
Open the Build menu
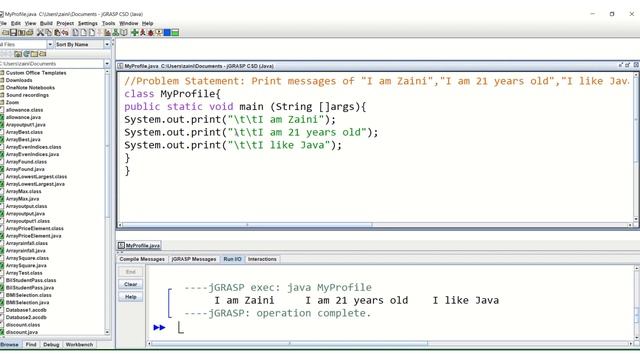pyautogui.click(x=46, y=23)
